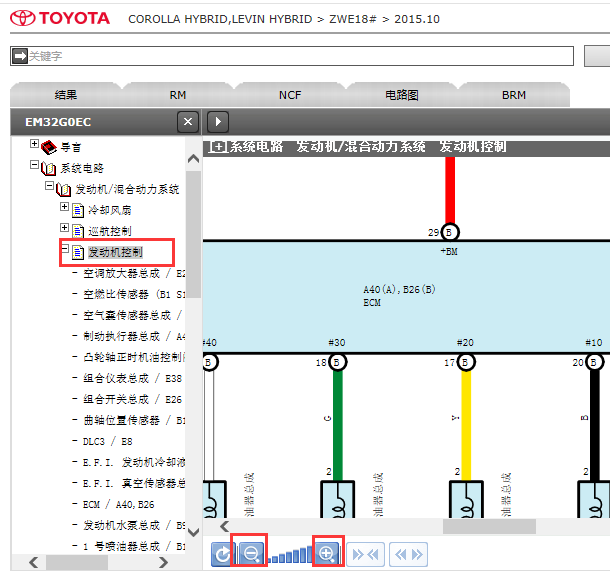
Task: Click the red wire at pin 29 +BM
Action: [450, 190]
